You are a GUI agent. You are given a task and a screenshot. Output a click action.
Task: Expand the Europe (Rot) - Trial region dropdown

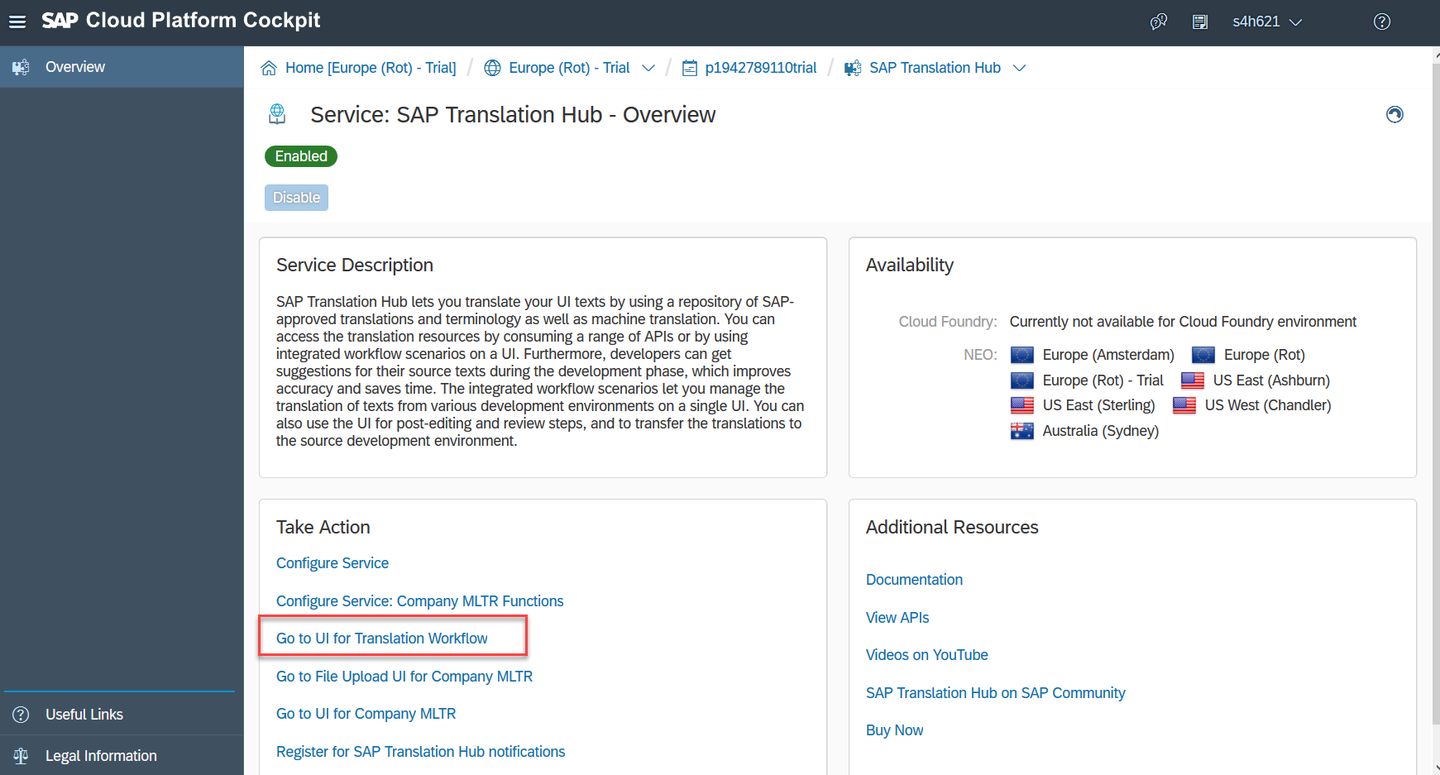648,68
